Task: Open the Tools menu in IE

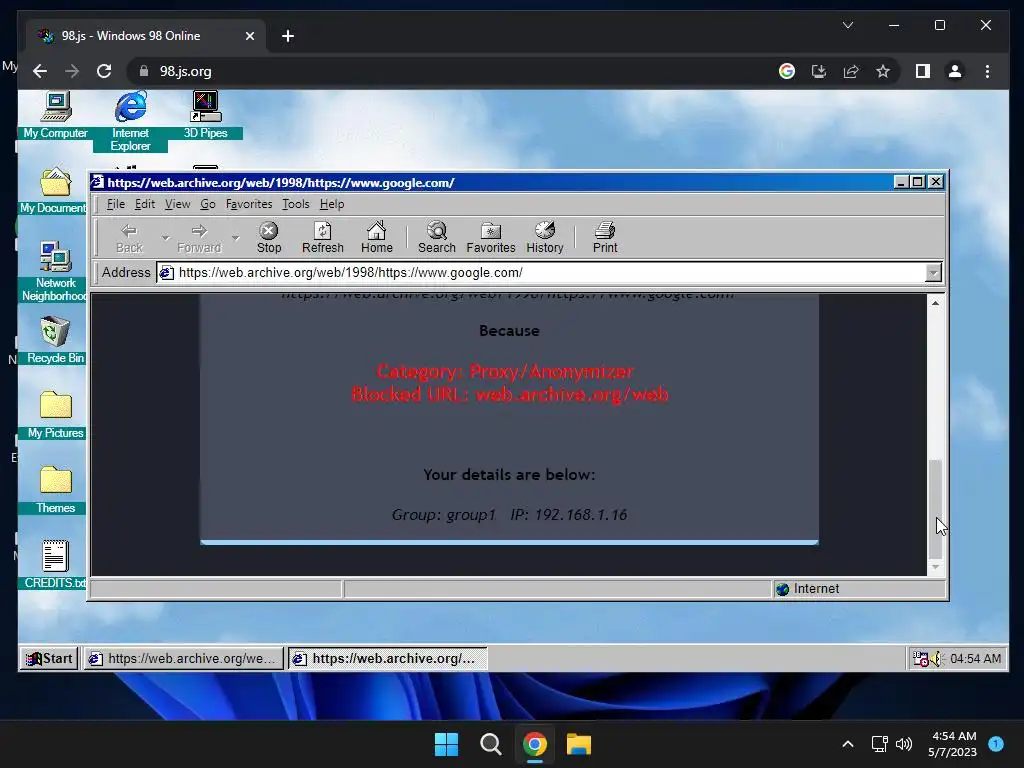Action: point(295,204)
